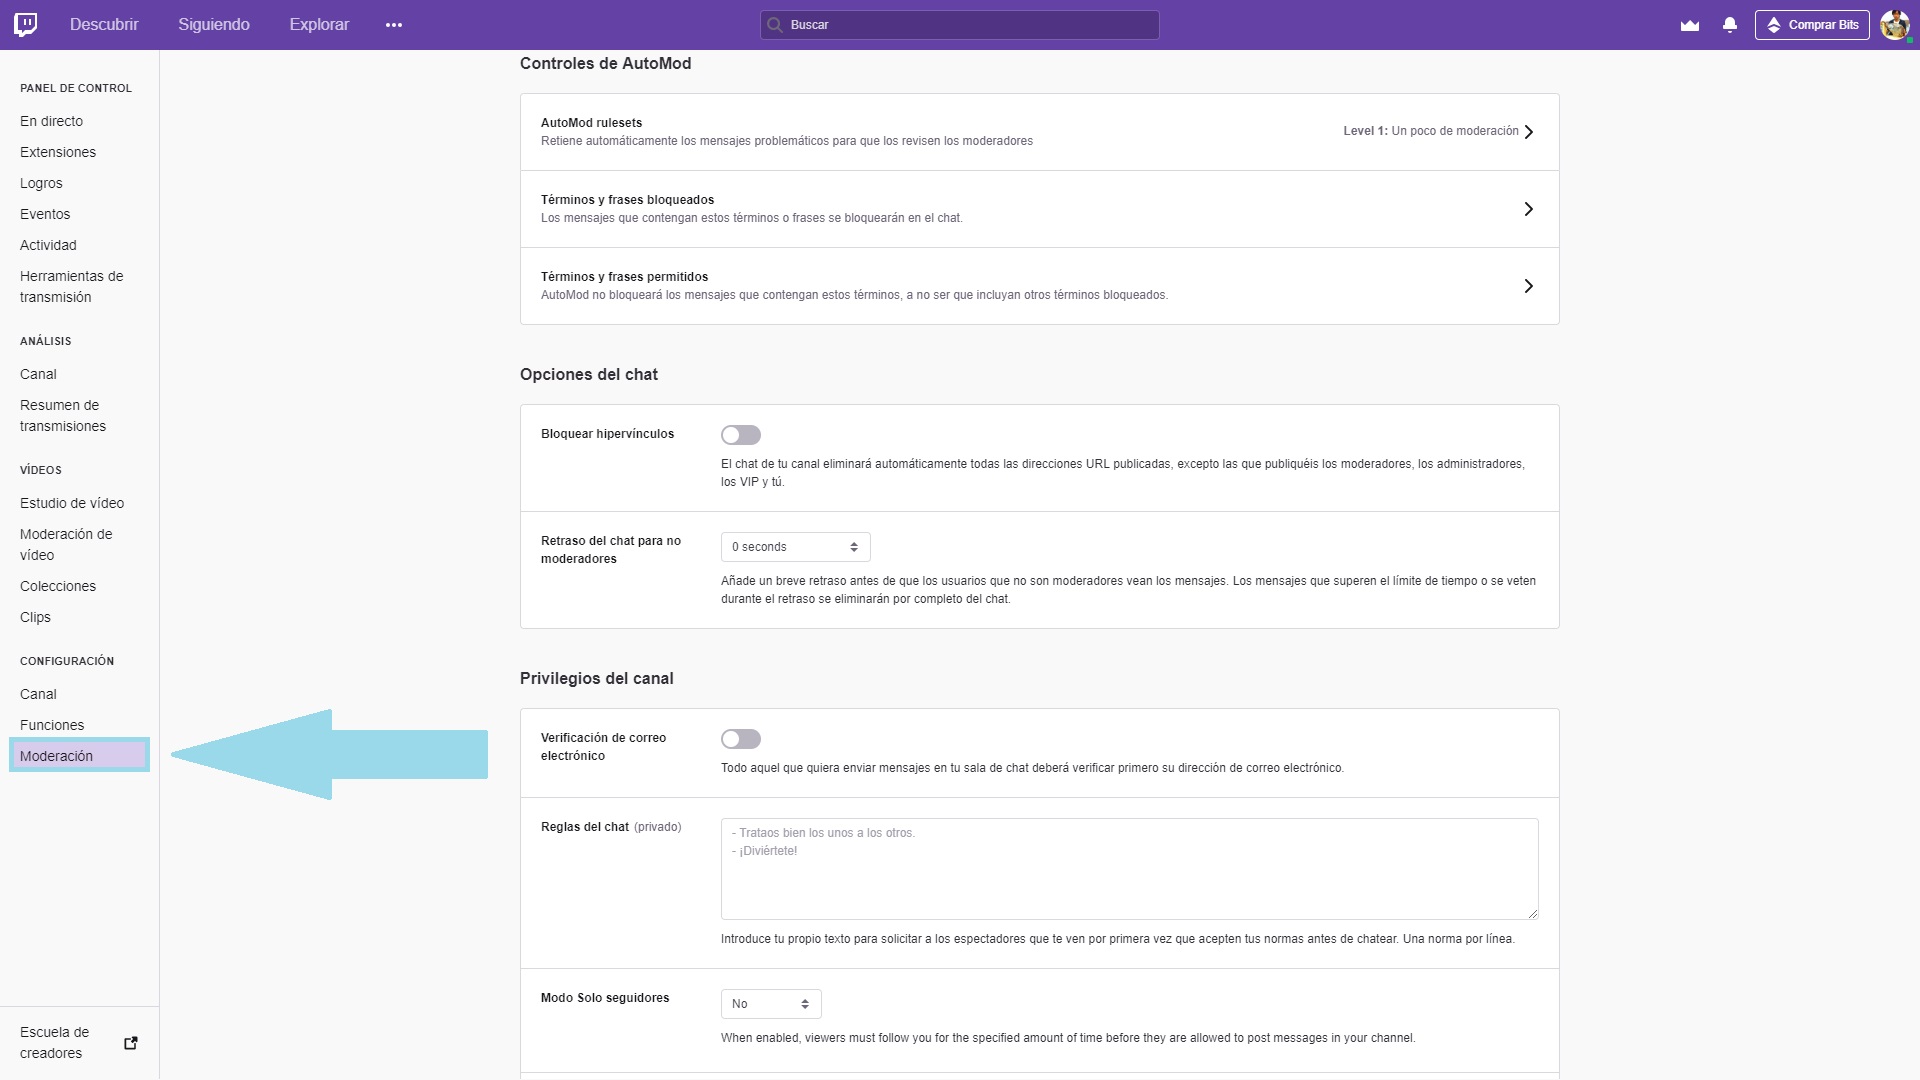
Task: Click the search magnifier icon
Action: [774, 25]
